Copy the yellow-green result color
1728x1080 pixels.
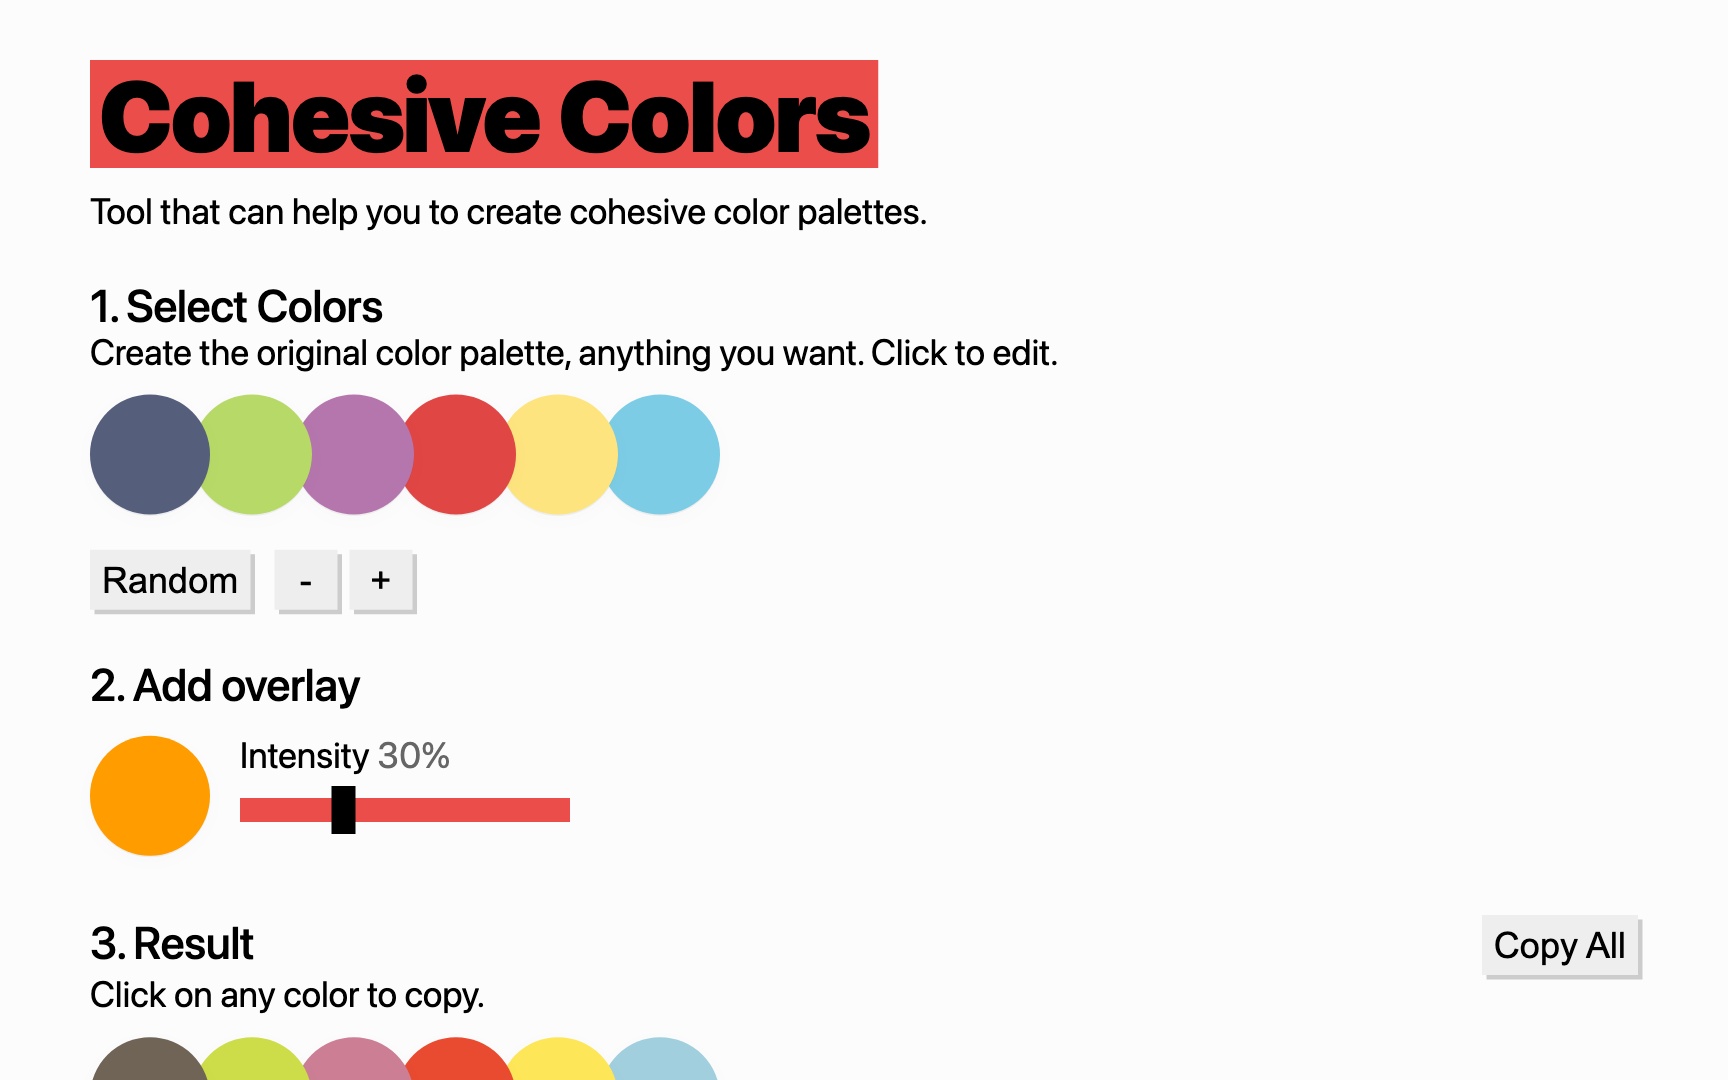[x=256, y=1062]
